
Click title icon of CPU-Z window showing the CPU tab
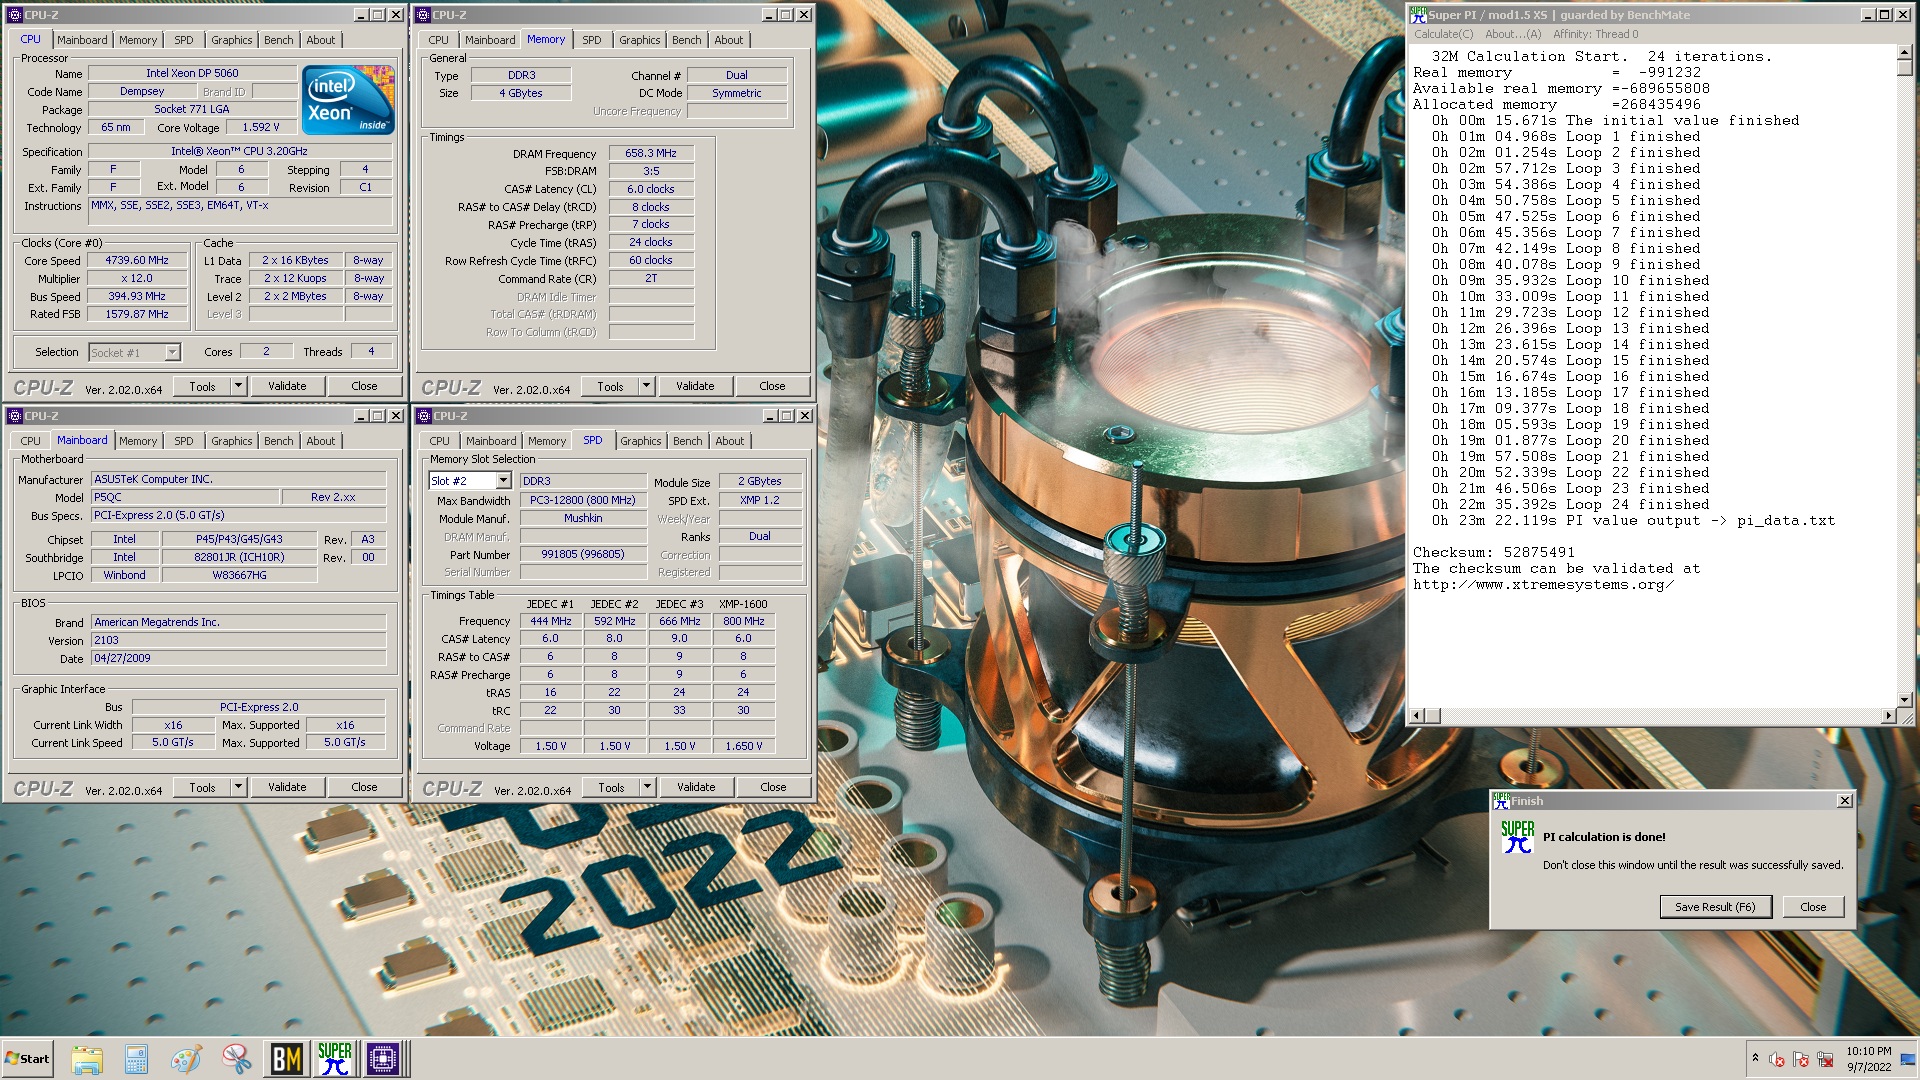(15, 15)
